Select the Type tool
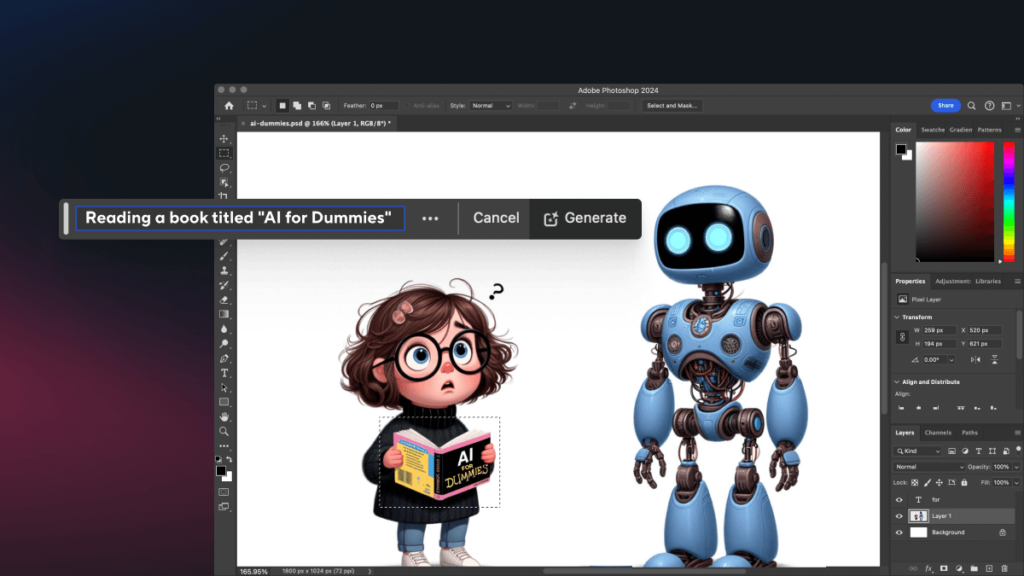The width and height of the screenshot is (1024, 576). pyautogui.click(x=224, y=373)
